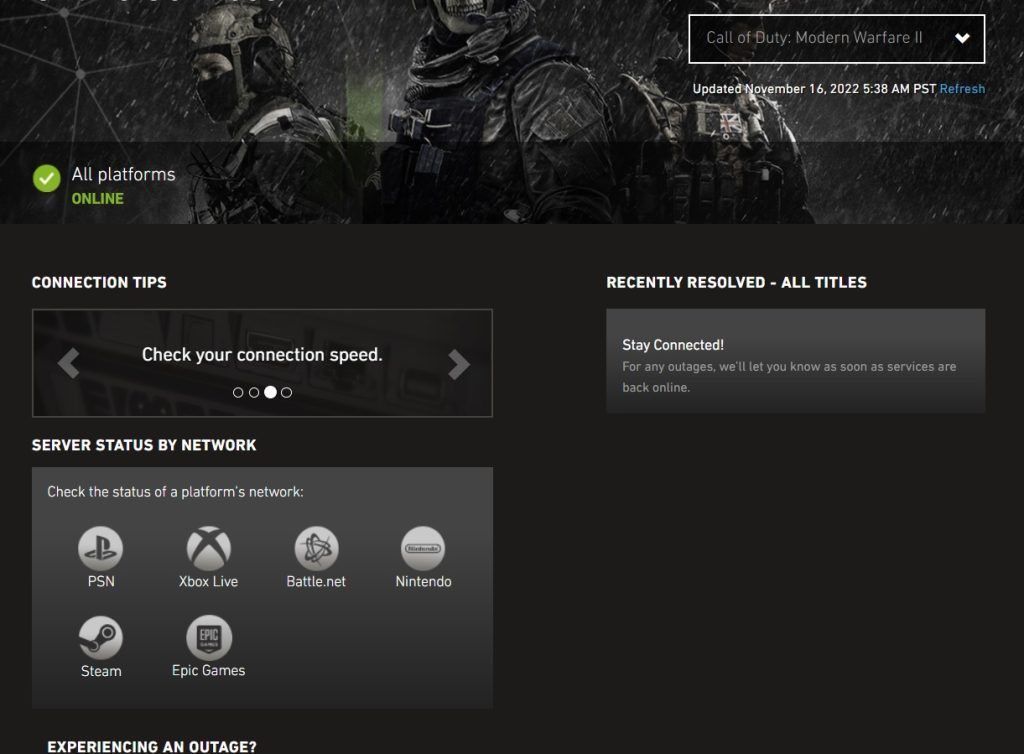Open PSN network status icon

101,548
